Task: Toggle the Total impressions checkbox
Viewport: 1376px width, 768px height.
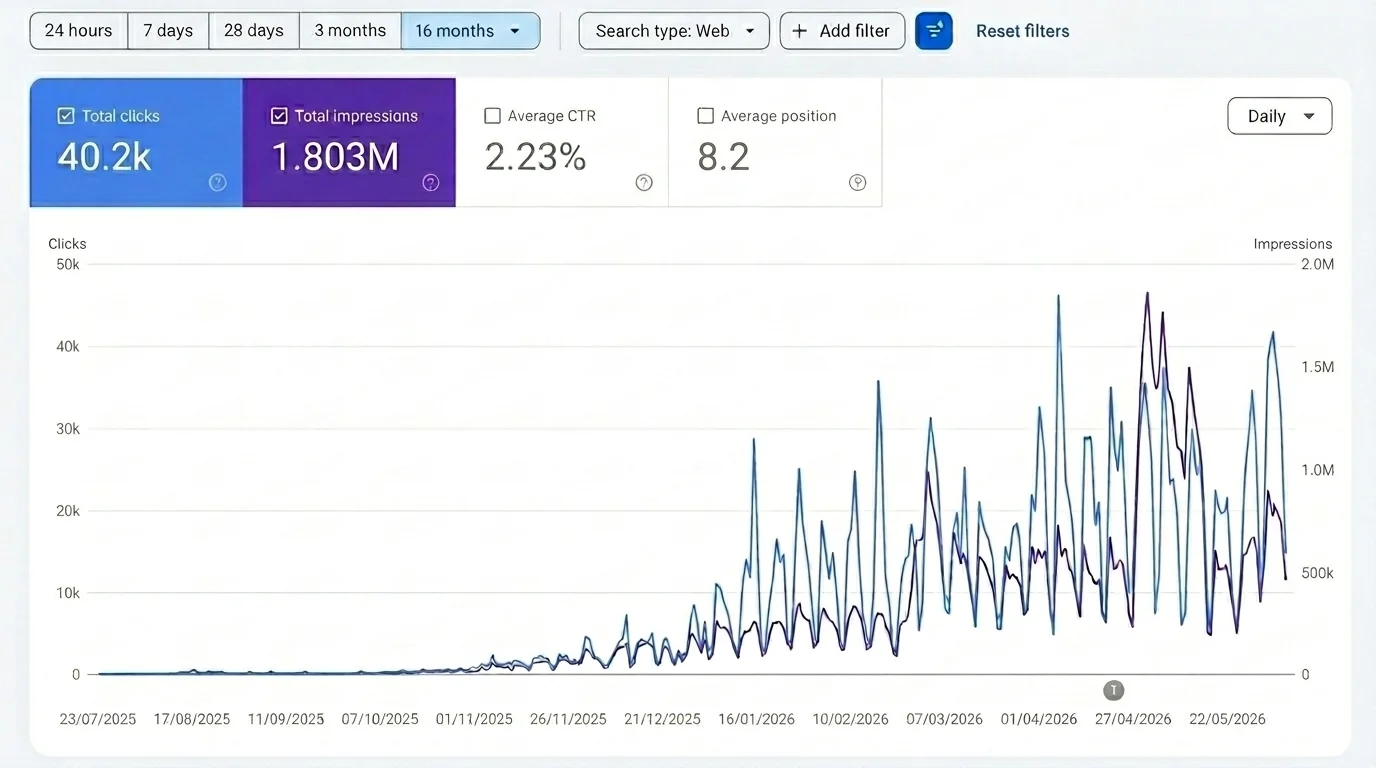Action: (x=279, y=116)
